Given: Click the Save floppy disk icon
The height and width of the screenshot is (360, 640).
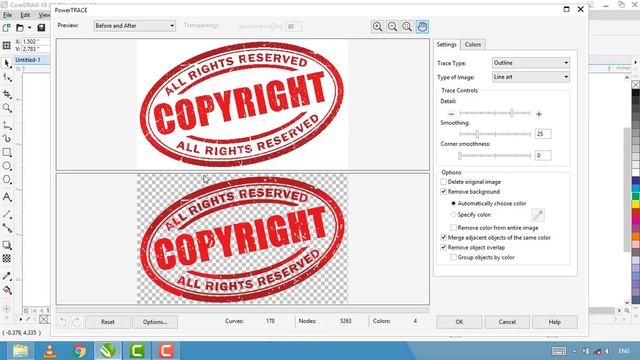Looking at the screenshot, I should (41, 28).
